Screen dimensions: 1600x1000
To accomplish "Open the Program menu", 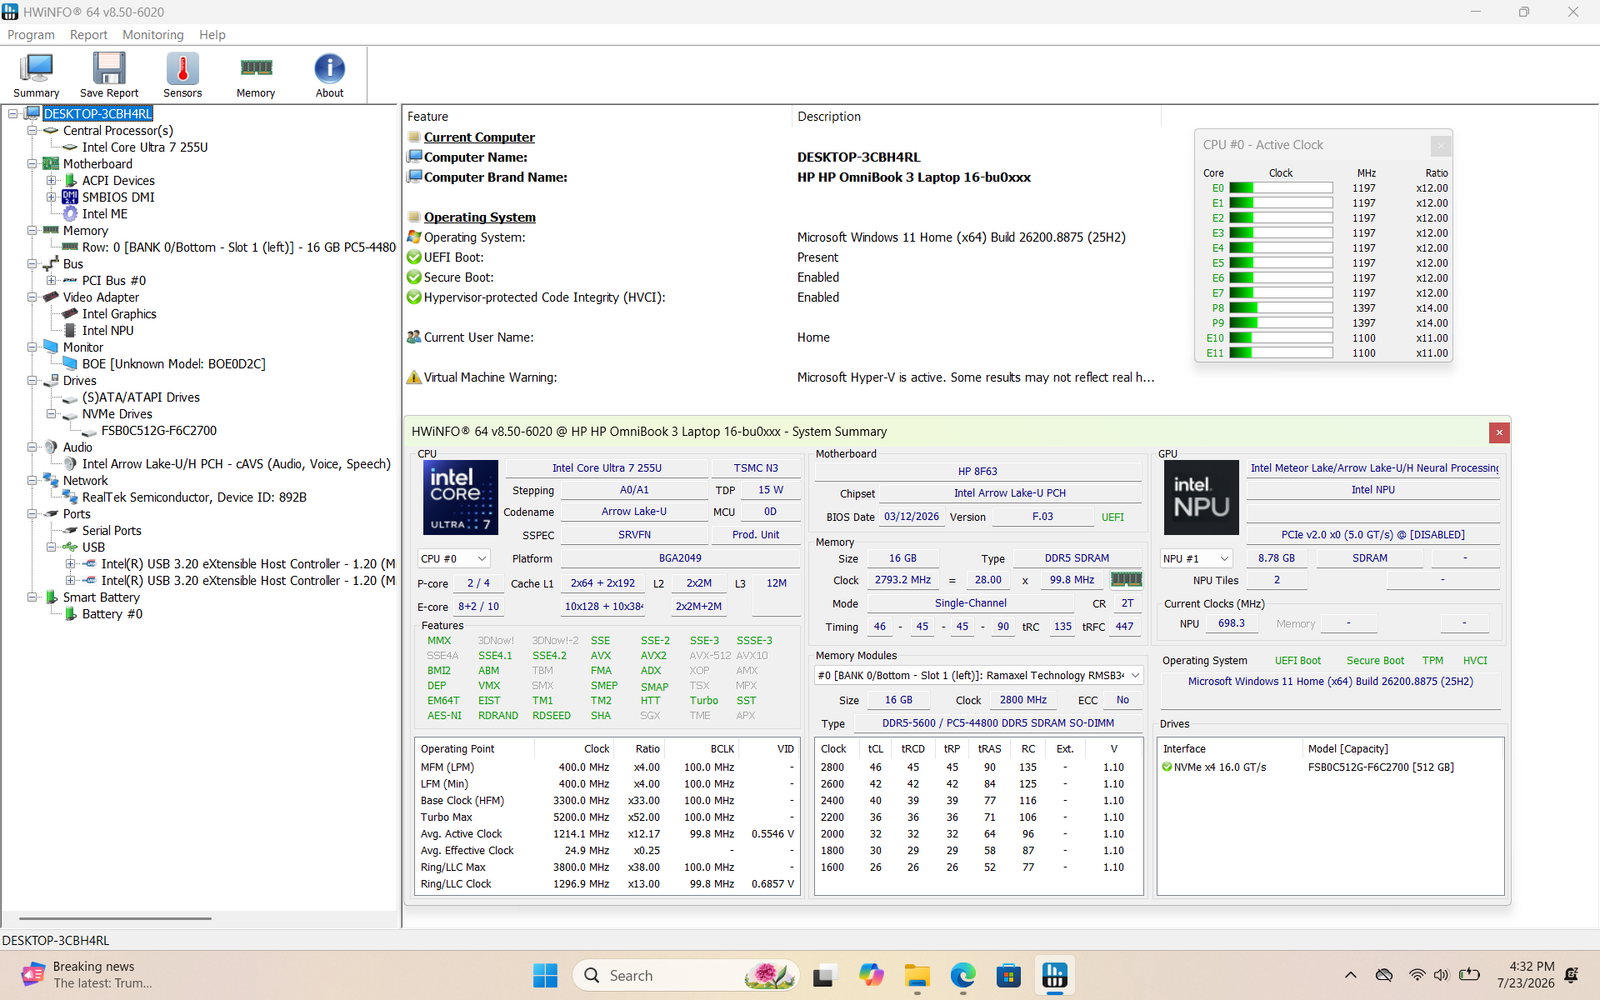I will [31, 35].
